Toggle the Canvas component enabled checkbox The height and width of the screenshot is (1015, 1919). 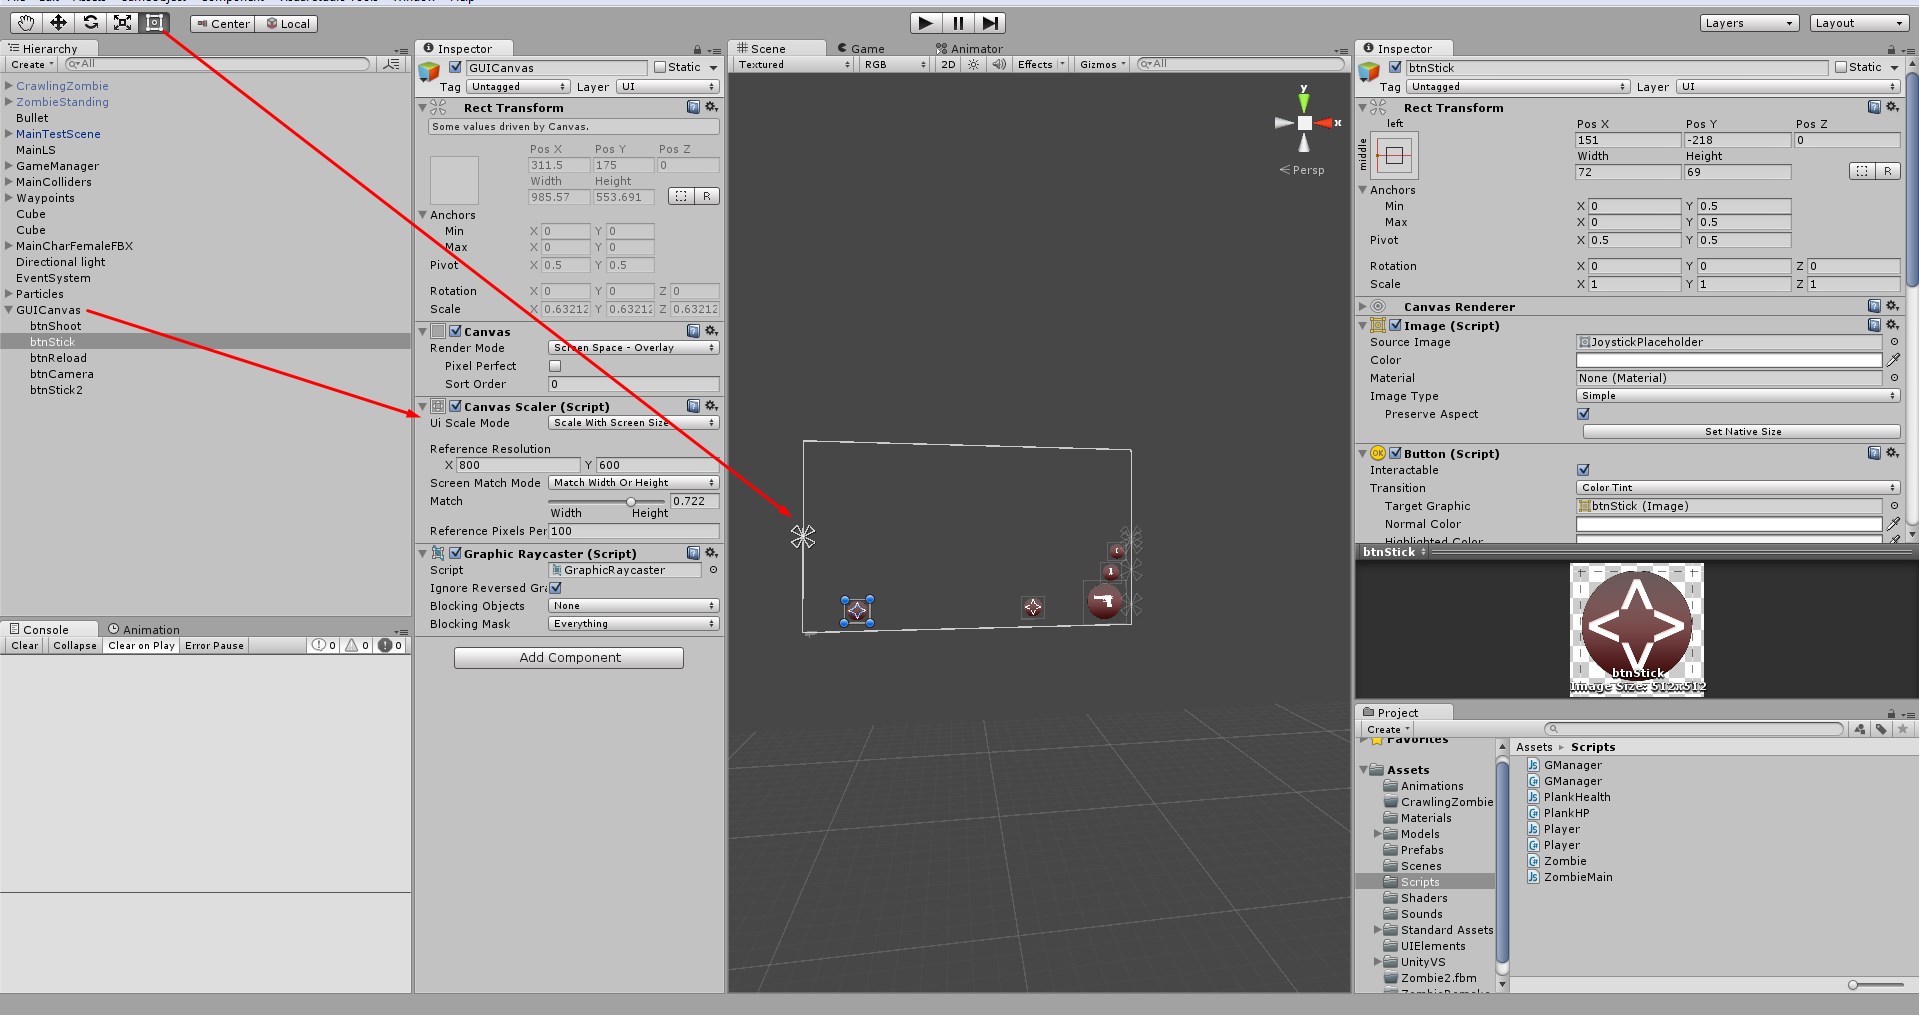(x=455, y=331)
